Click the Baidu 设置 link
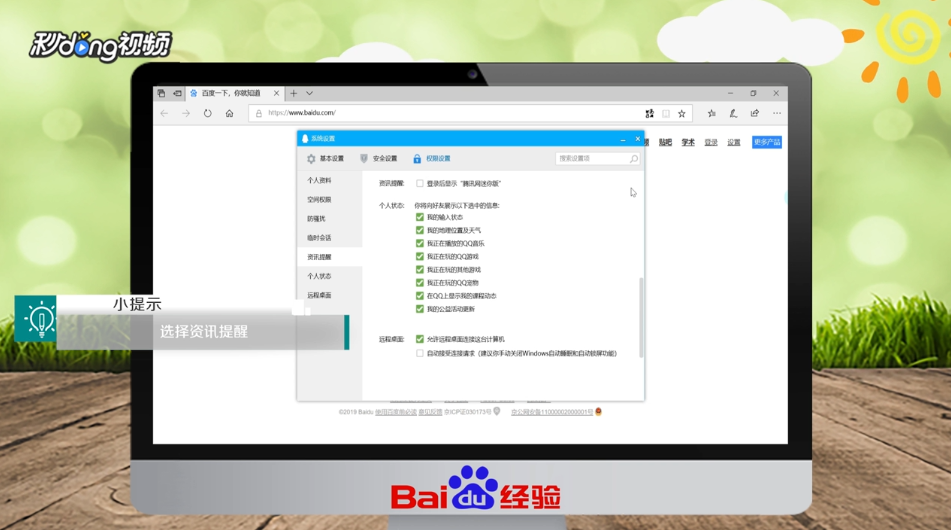951x530 pixels. click(x=734, y=143)
